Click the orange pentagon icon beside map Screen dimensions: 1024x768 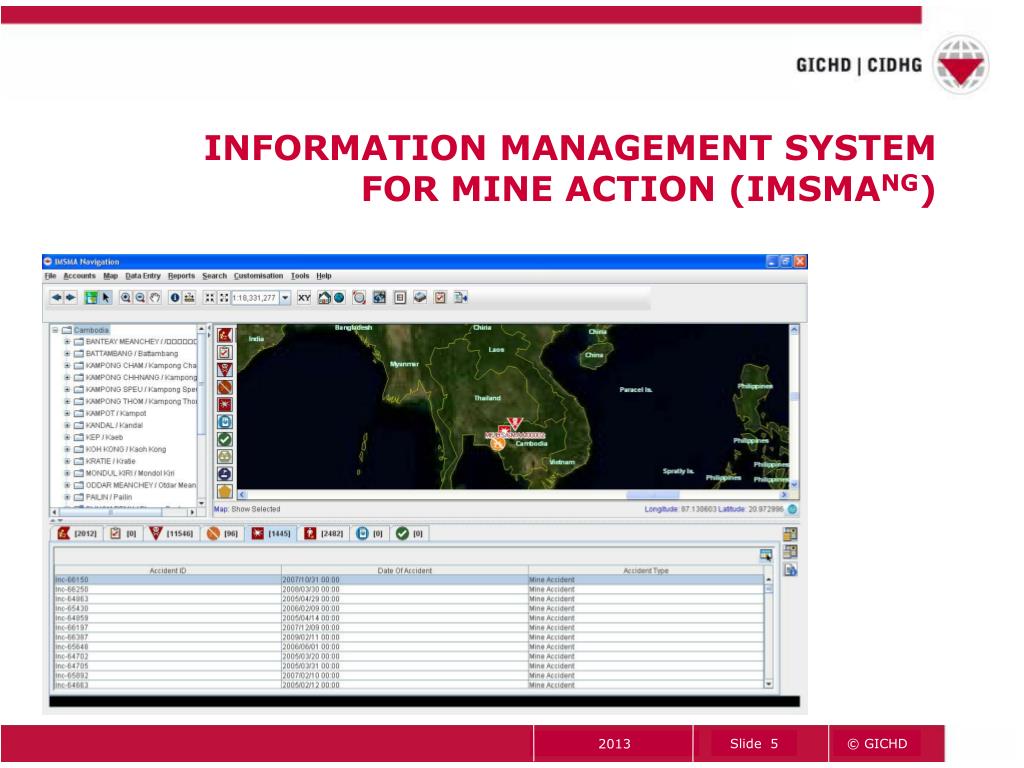click(x=225, y=491)
